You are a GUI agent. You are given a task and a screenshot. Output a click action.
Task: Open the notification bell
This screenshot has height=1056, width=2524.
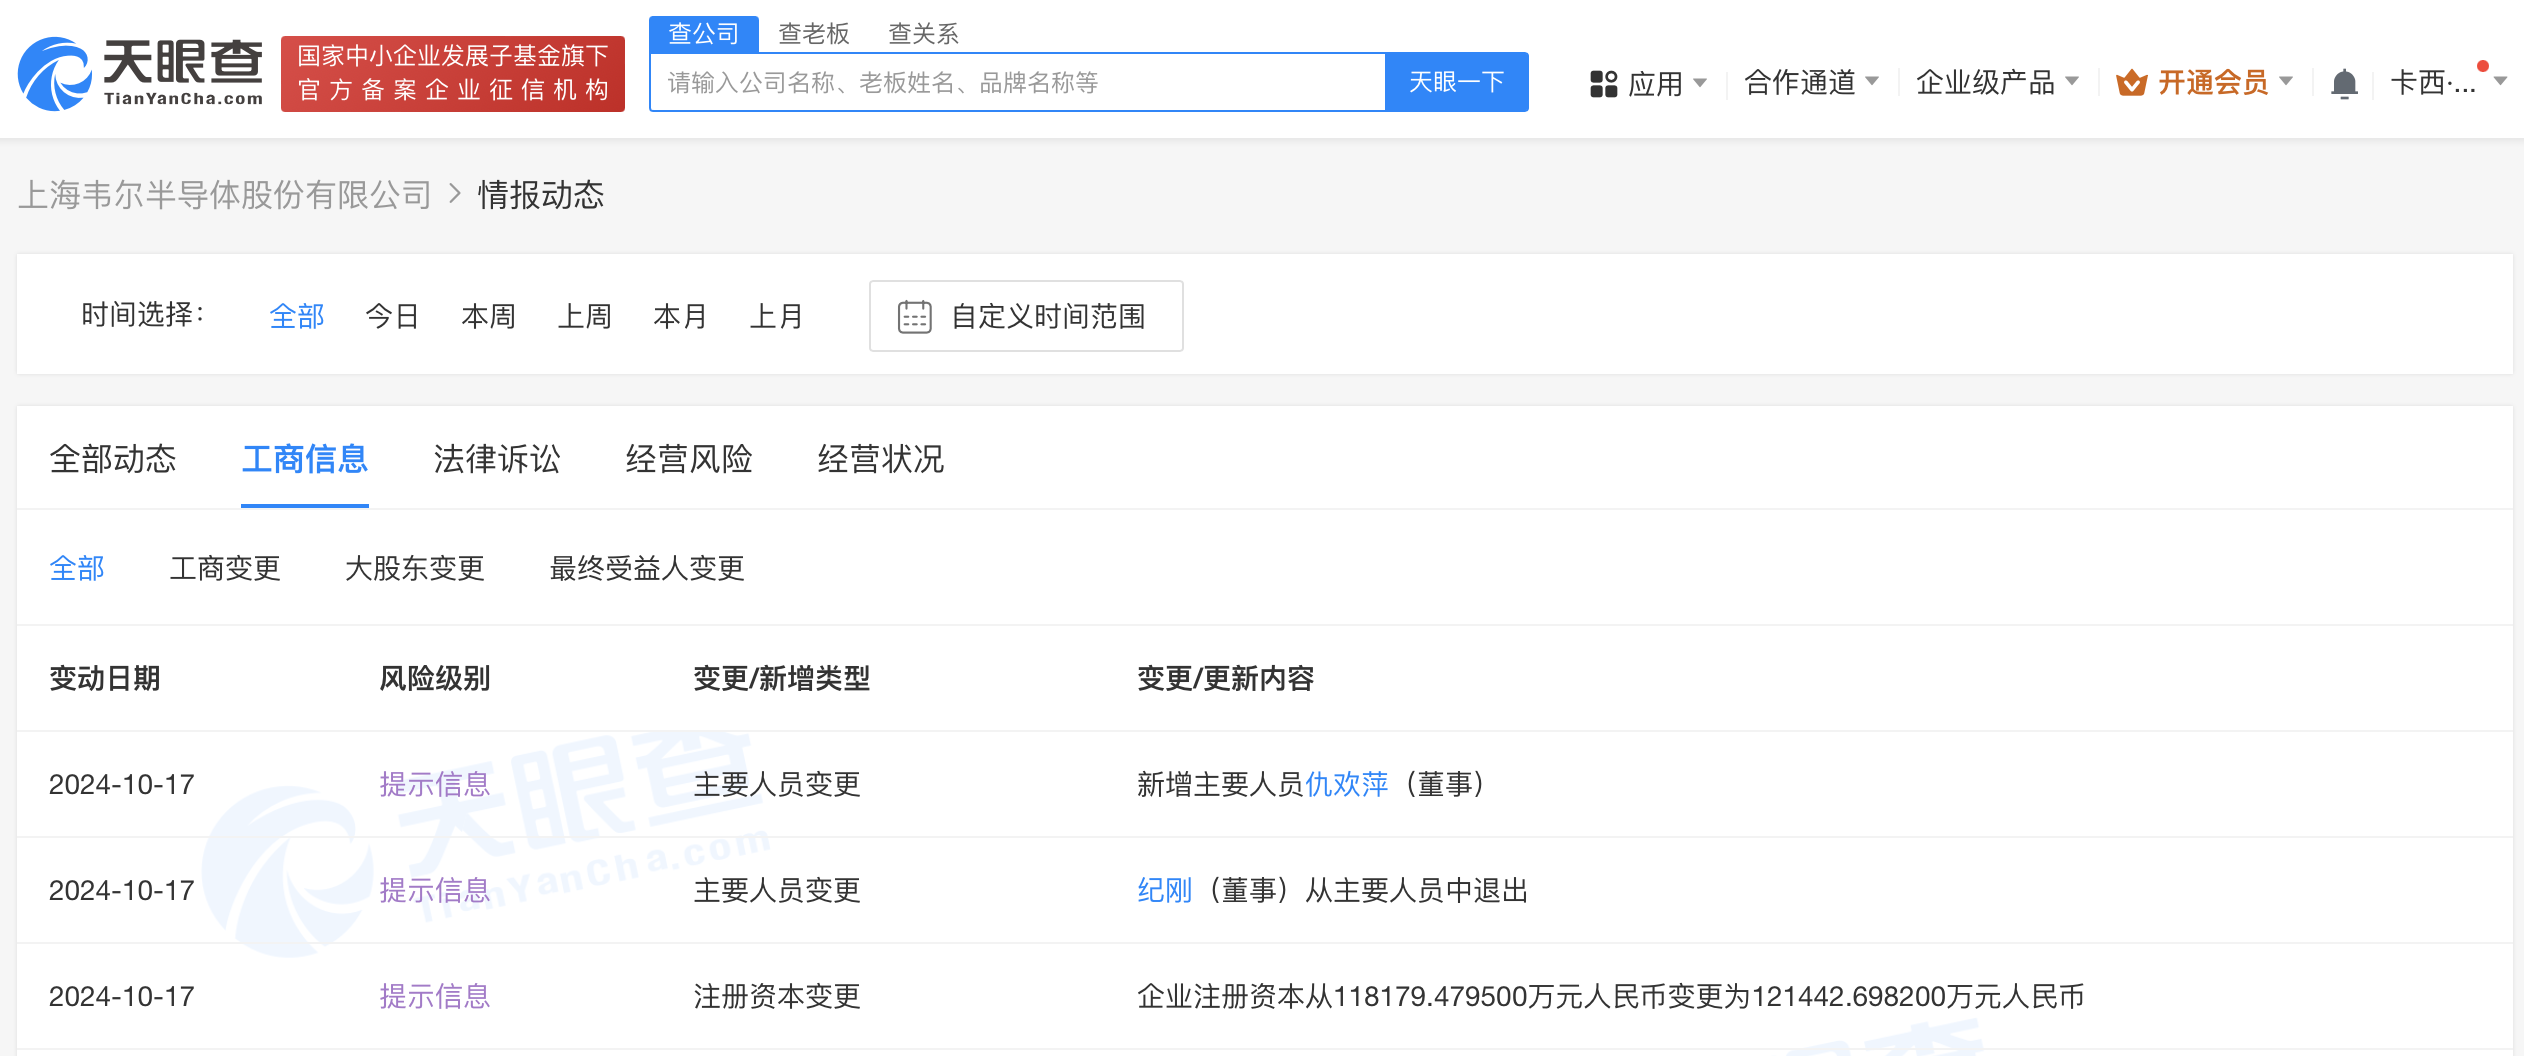point(2344,83)
